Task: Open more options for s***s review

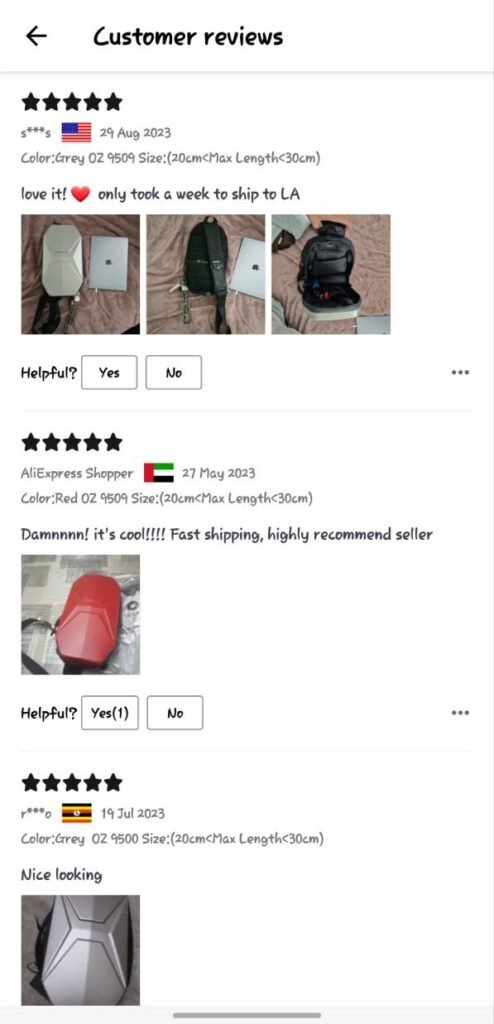Action: click(x=460, y=372)
